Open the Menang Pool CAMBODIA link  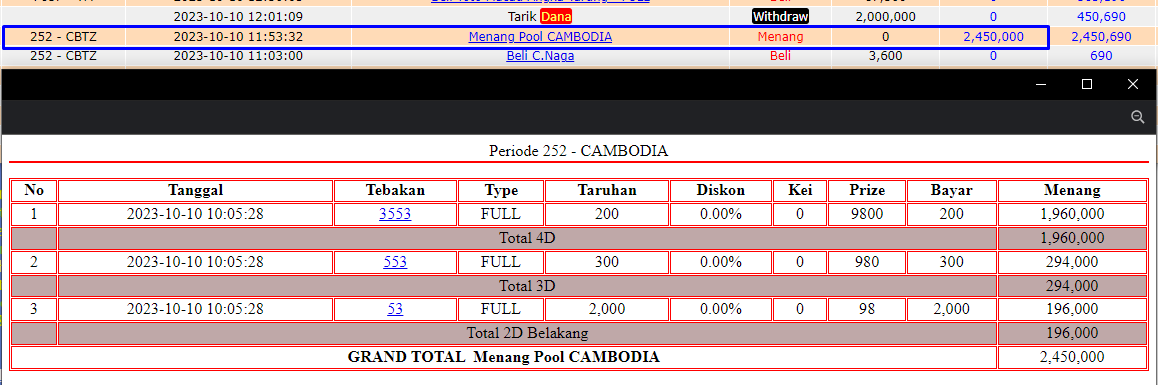(540, 36)
